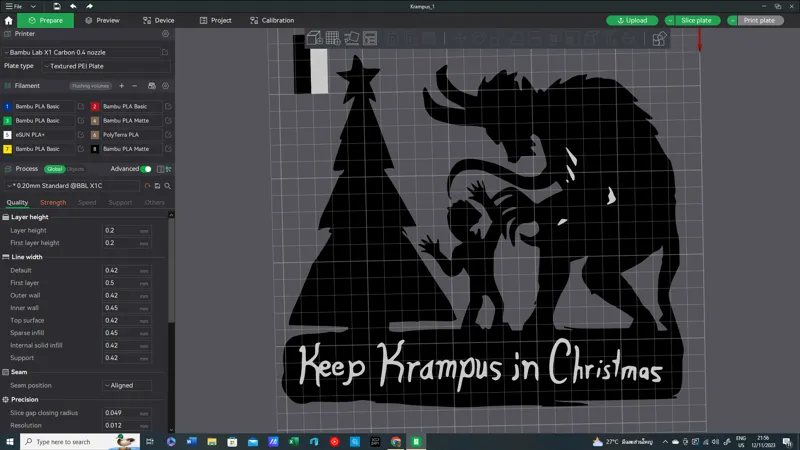
Task: Edit eSUN PLA+ filament preset
Action: coord(81,135)
